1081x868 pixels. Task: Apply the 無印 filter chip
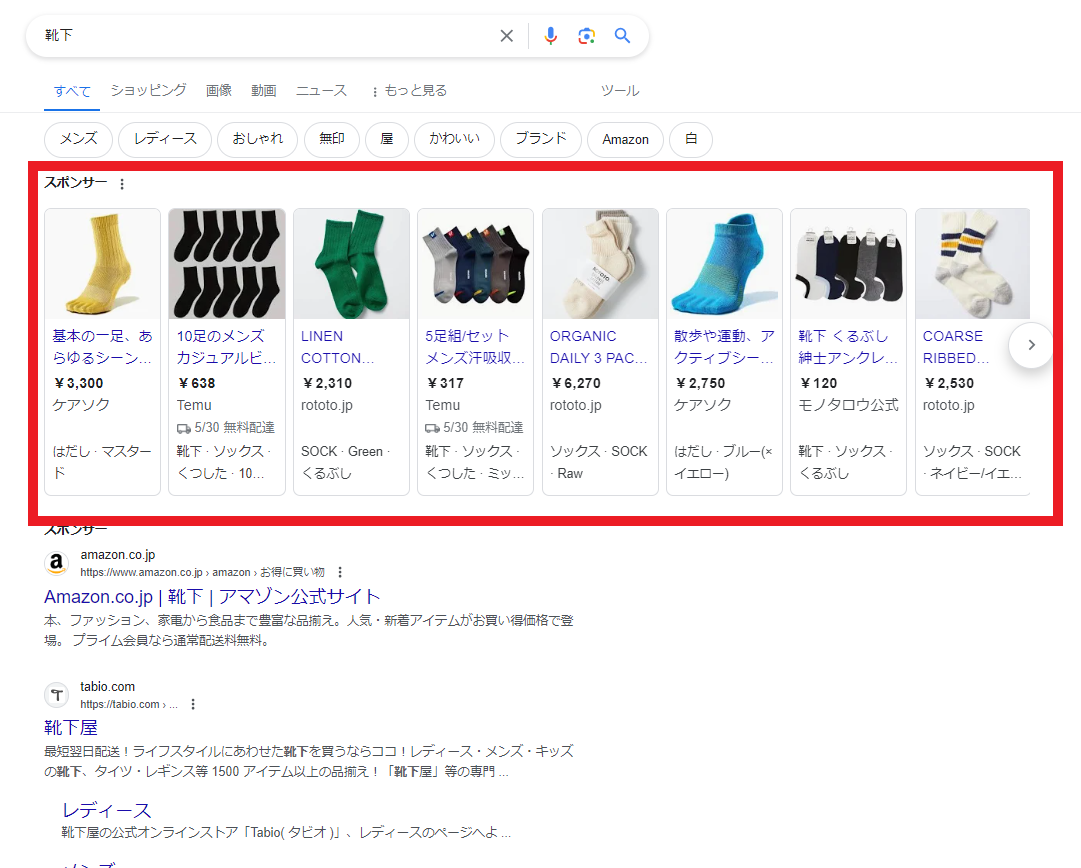(x=332, y=139)
